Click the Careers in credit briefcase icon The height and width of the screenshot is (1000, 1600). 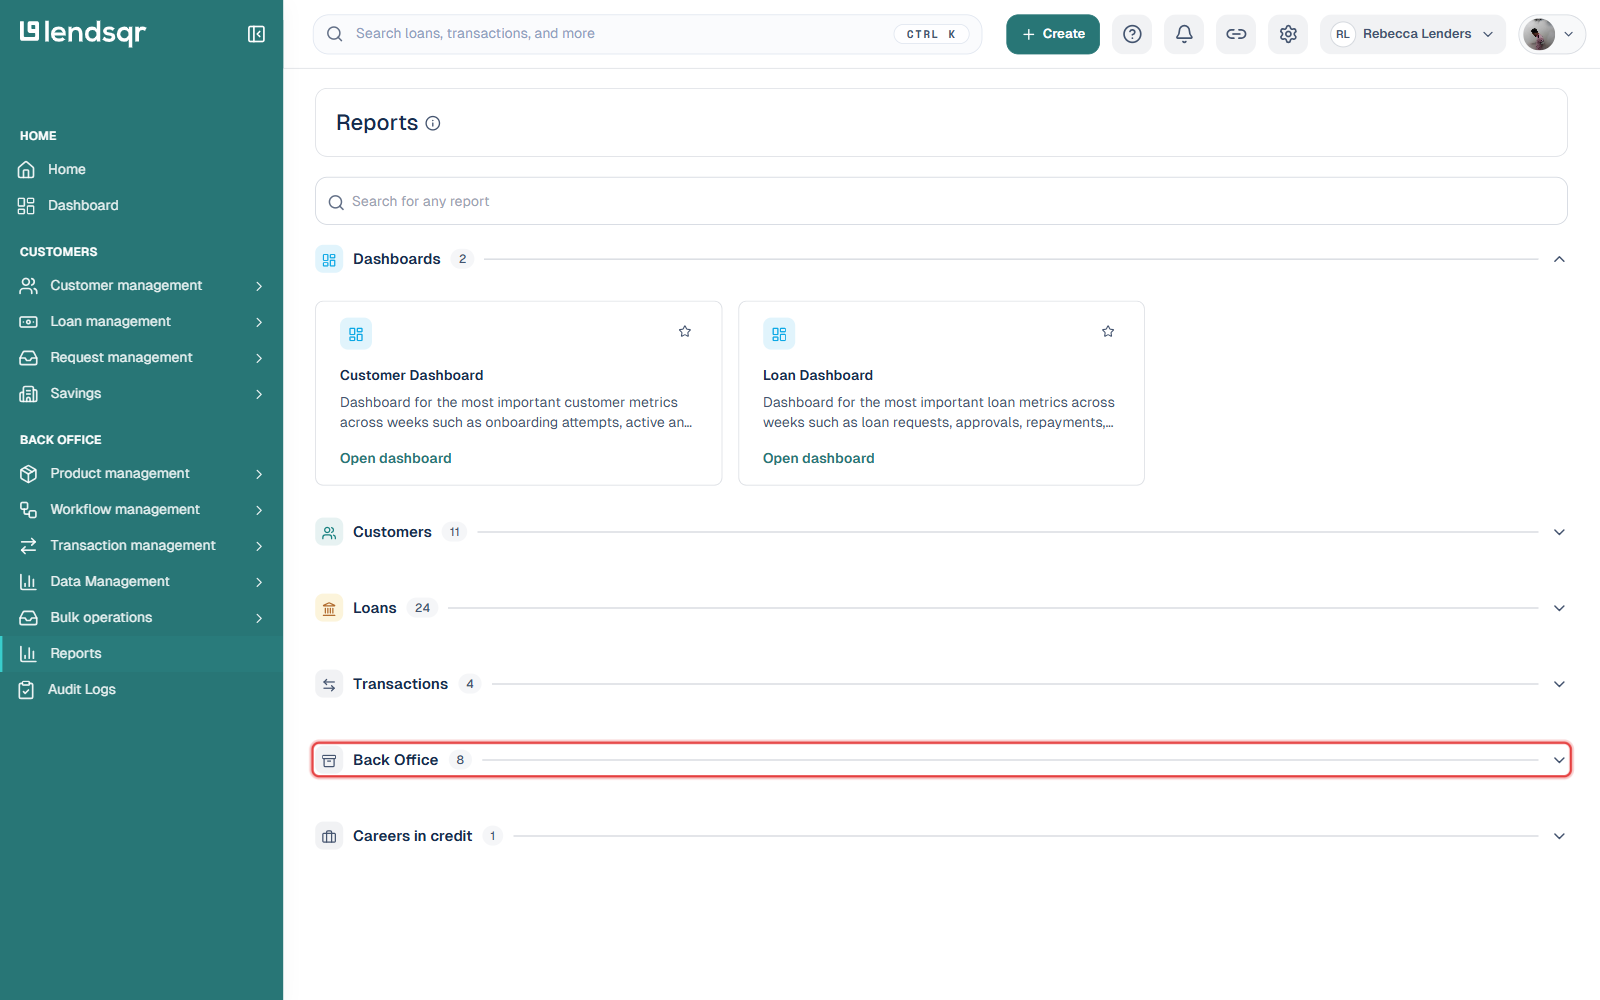(329, 836)
